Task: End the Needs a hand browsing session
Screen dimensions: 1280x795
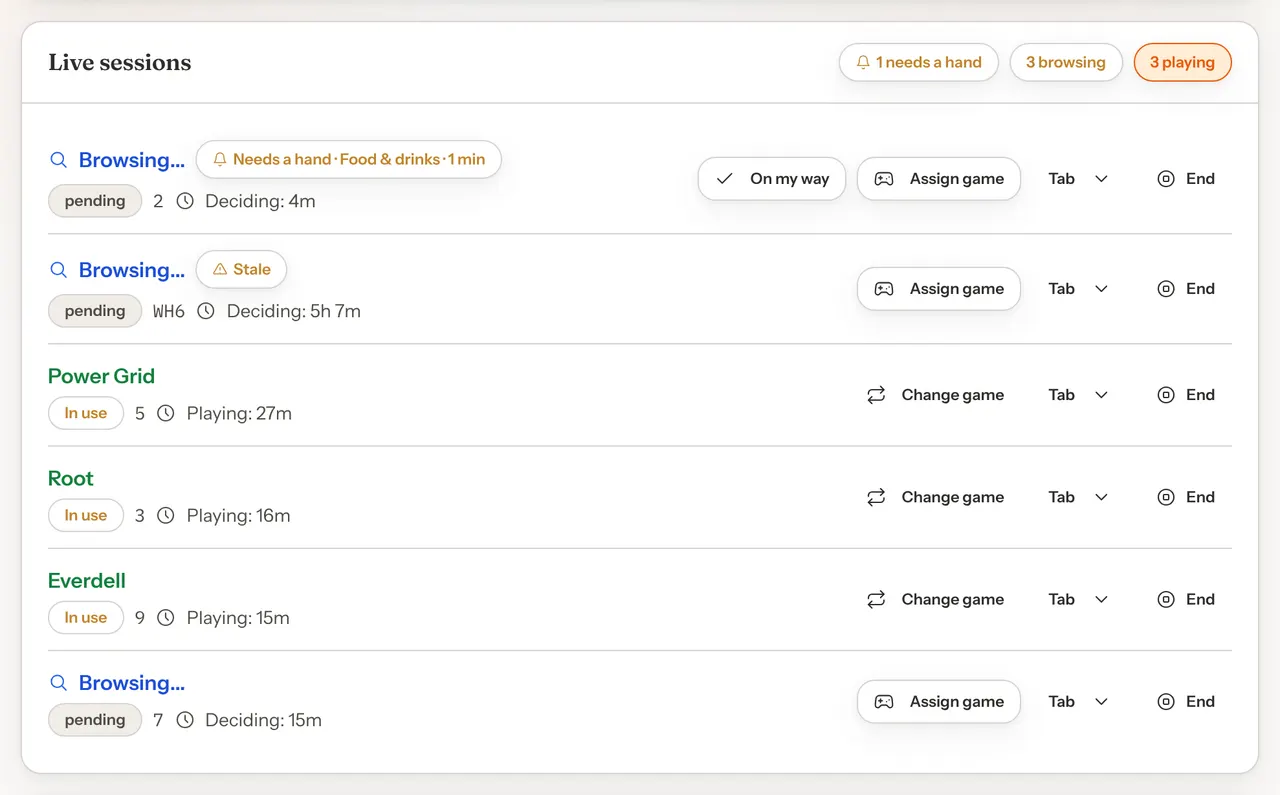Action: [1186, 179]
